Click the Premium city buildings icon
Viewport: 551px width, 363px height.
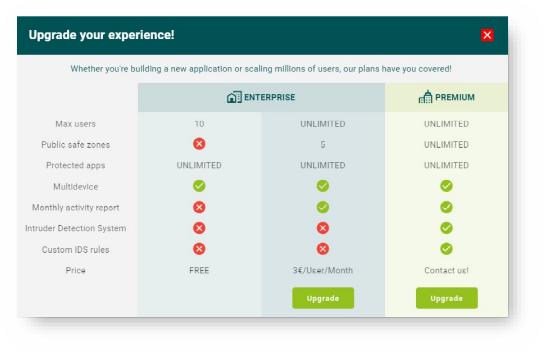(x=425, y=97)
